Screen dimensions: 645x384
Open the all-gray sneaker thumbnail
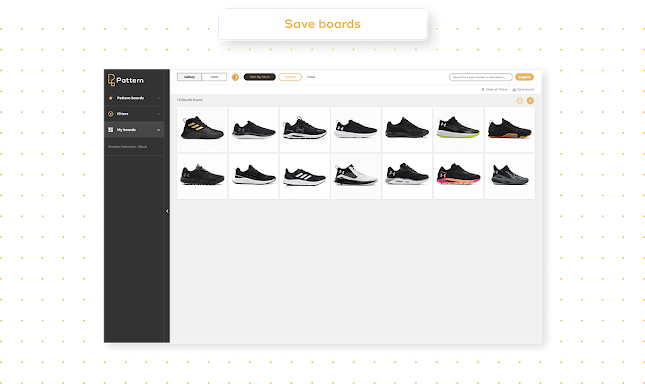pos(510,176)
